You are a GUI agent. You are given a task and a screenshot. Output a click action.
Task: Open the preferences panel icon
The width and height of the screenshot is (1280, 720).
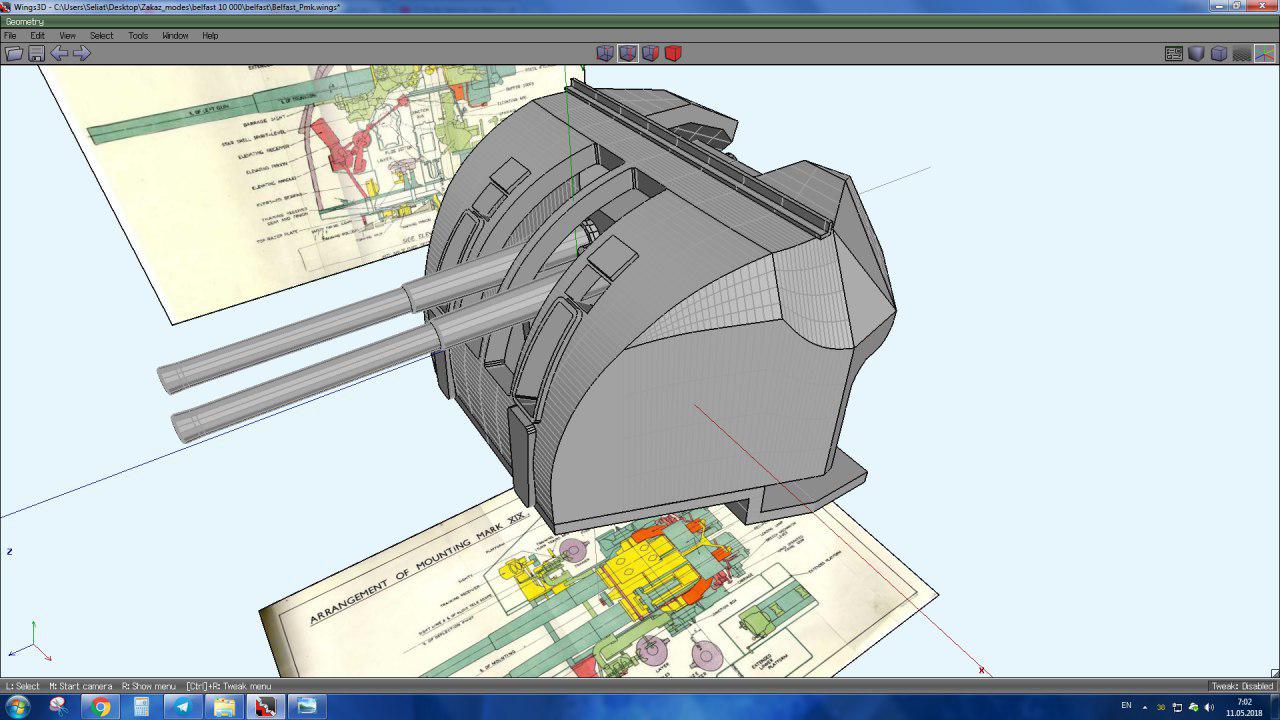tap(1174, 53)
